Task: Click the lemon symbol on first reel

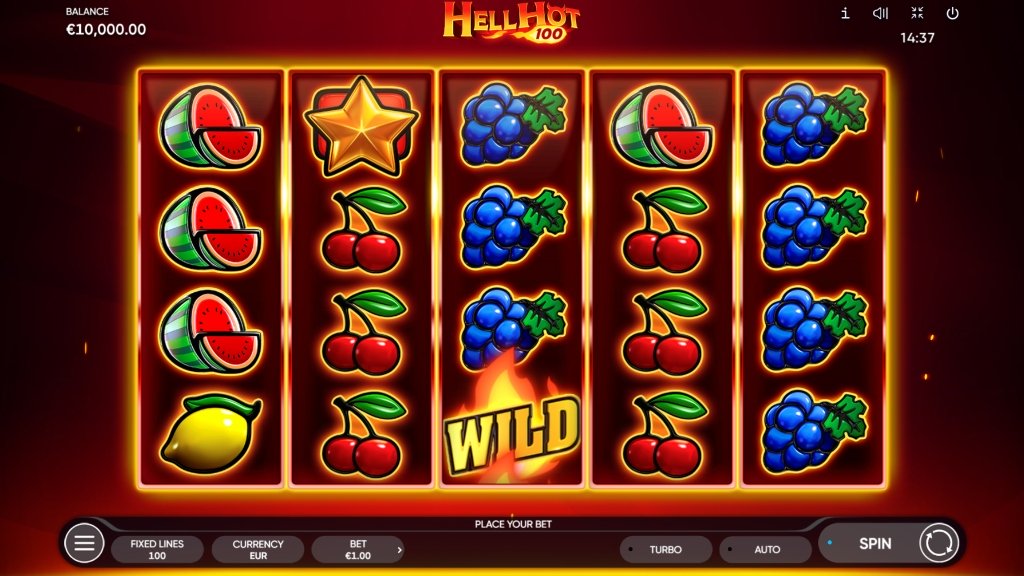Action: 210,433
